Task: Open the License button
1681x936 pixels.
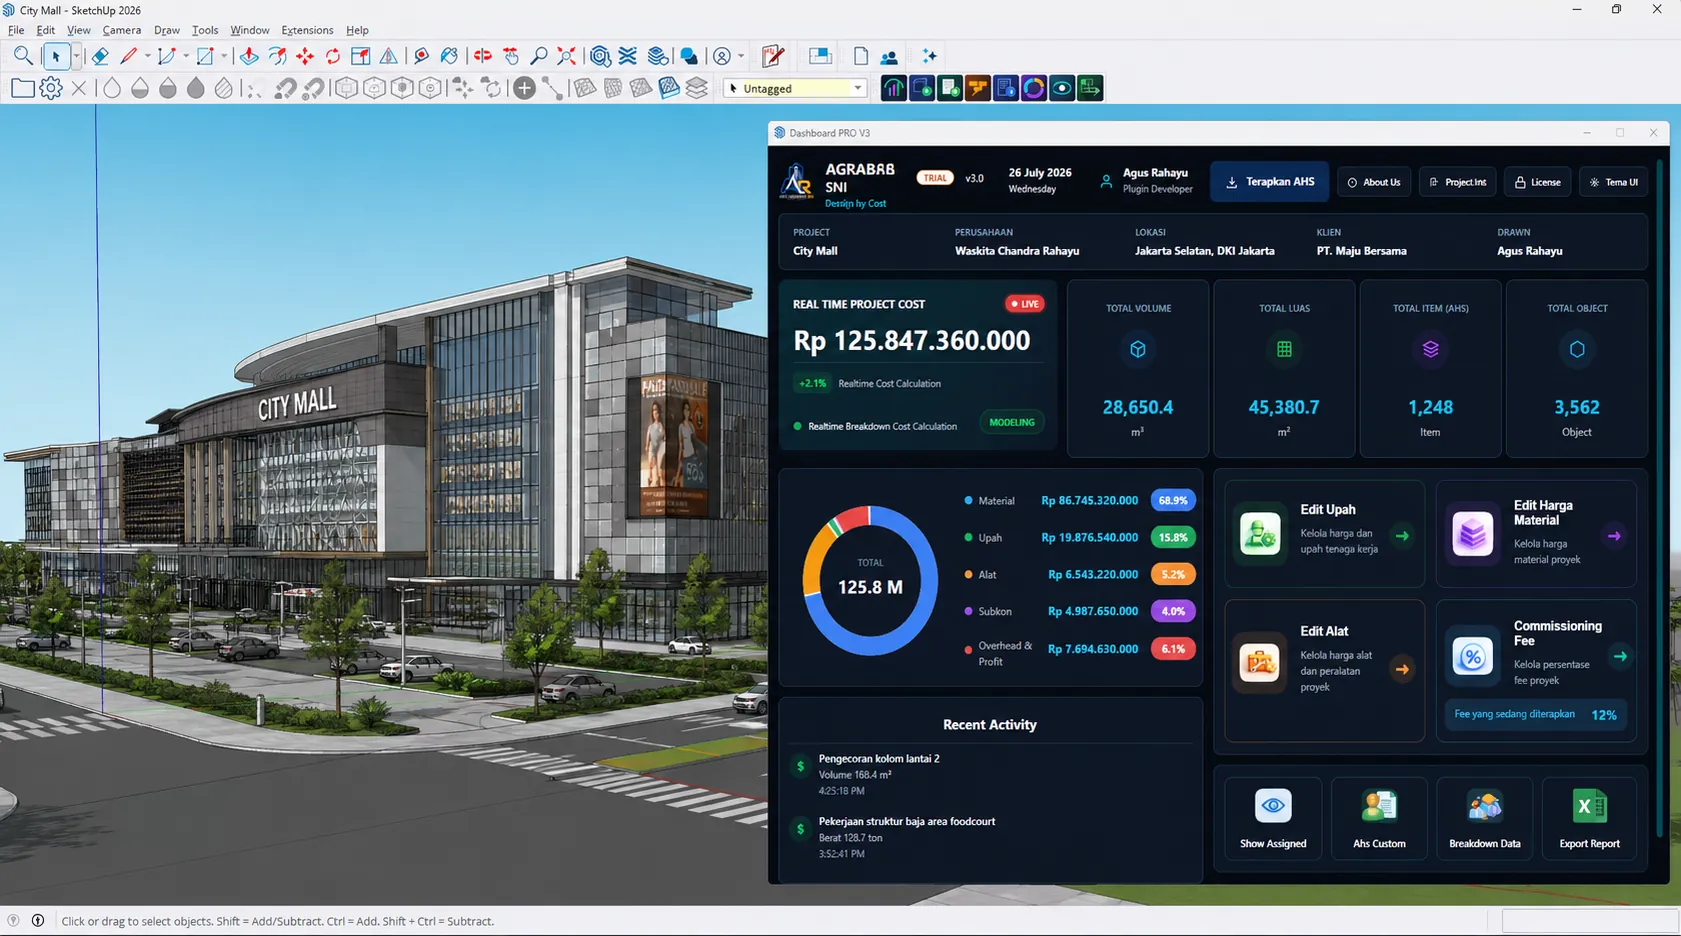Action: [1538, 182]
